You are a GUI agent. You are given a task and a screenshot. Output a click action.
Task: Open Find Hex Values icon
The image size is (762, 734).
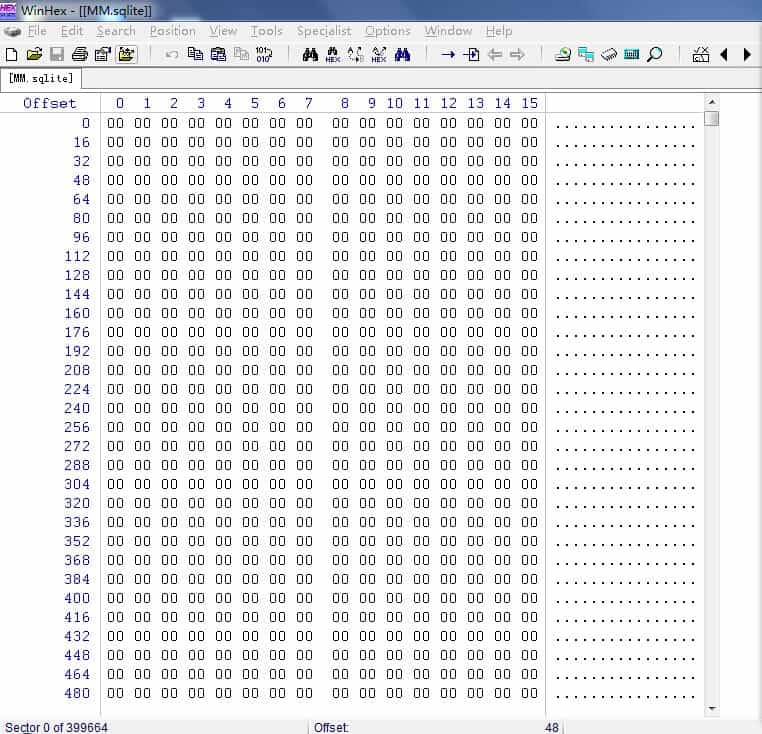click(x=333, y=55)
